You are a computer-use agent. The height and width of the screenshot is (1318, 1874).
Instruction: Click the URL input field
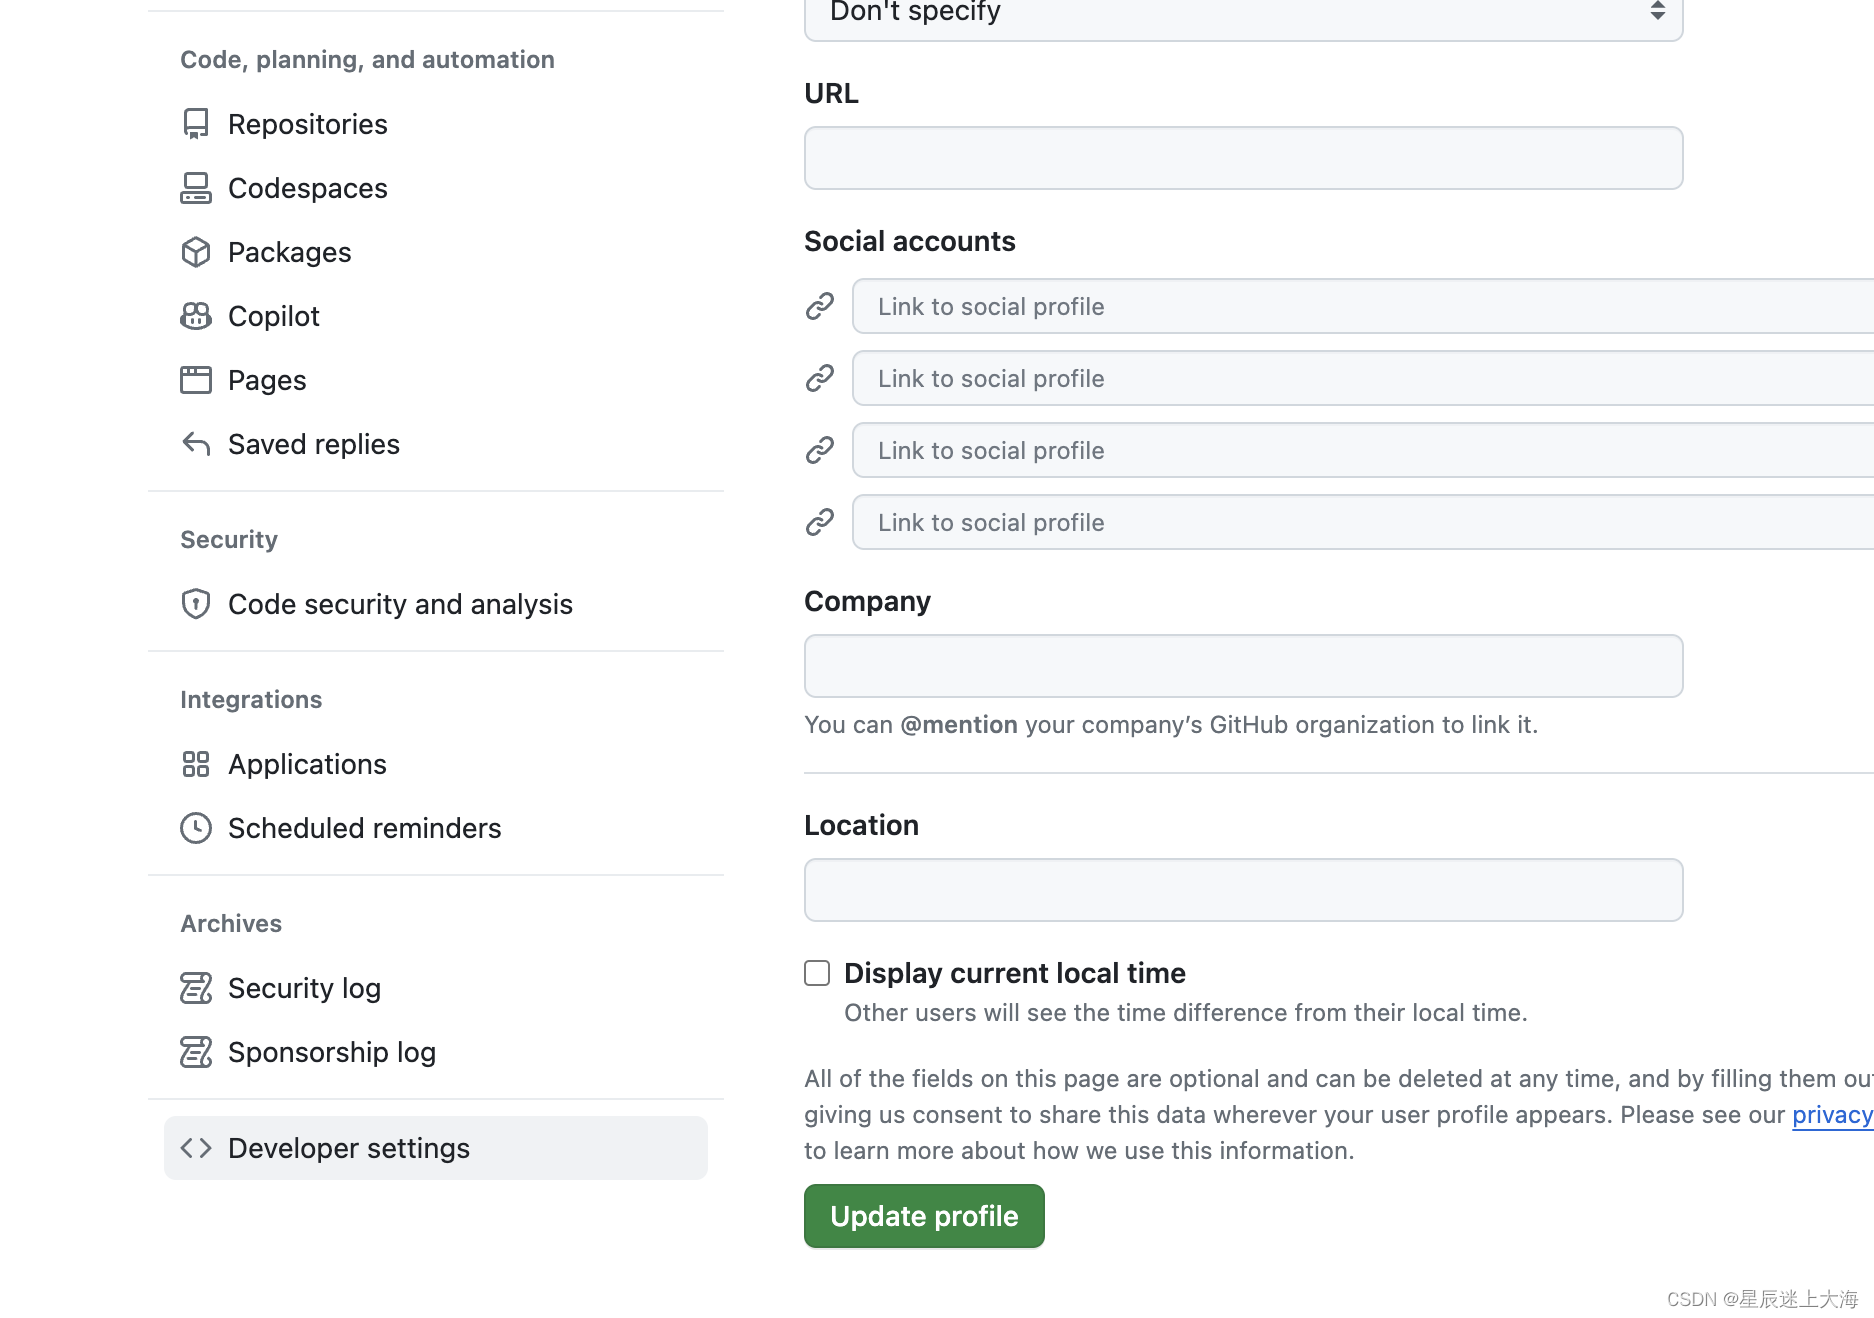point(1243,158)
